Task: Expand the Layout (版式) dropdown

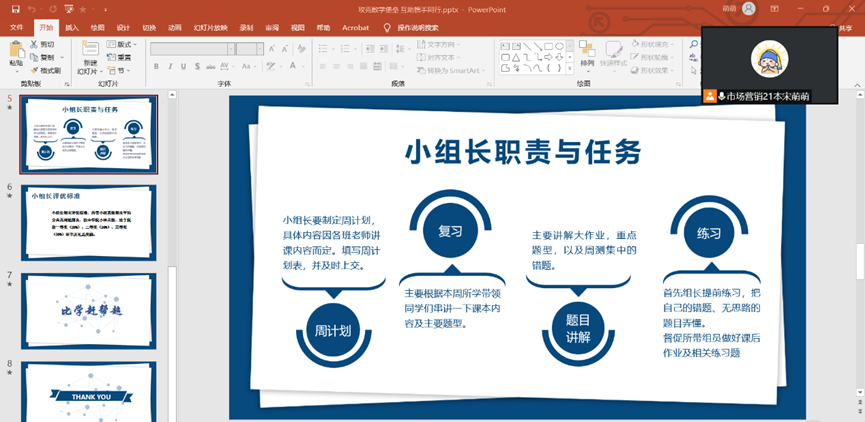Action: click(x=123, y=44)
